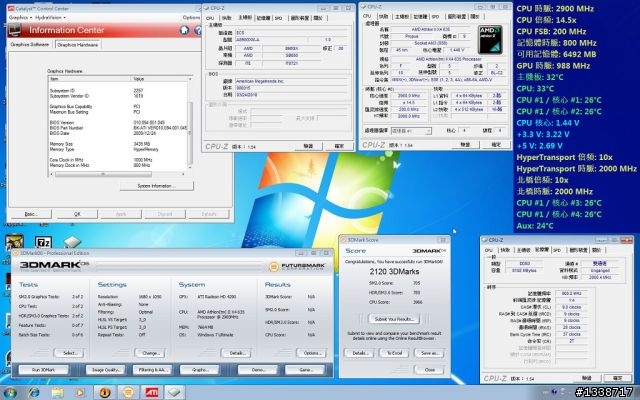Click the Value column header in Catalyst

(159, 79)
